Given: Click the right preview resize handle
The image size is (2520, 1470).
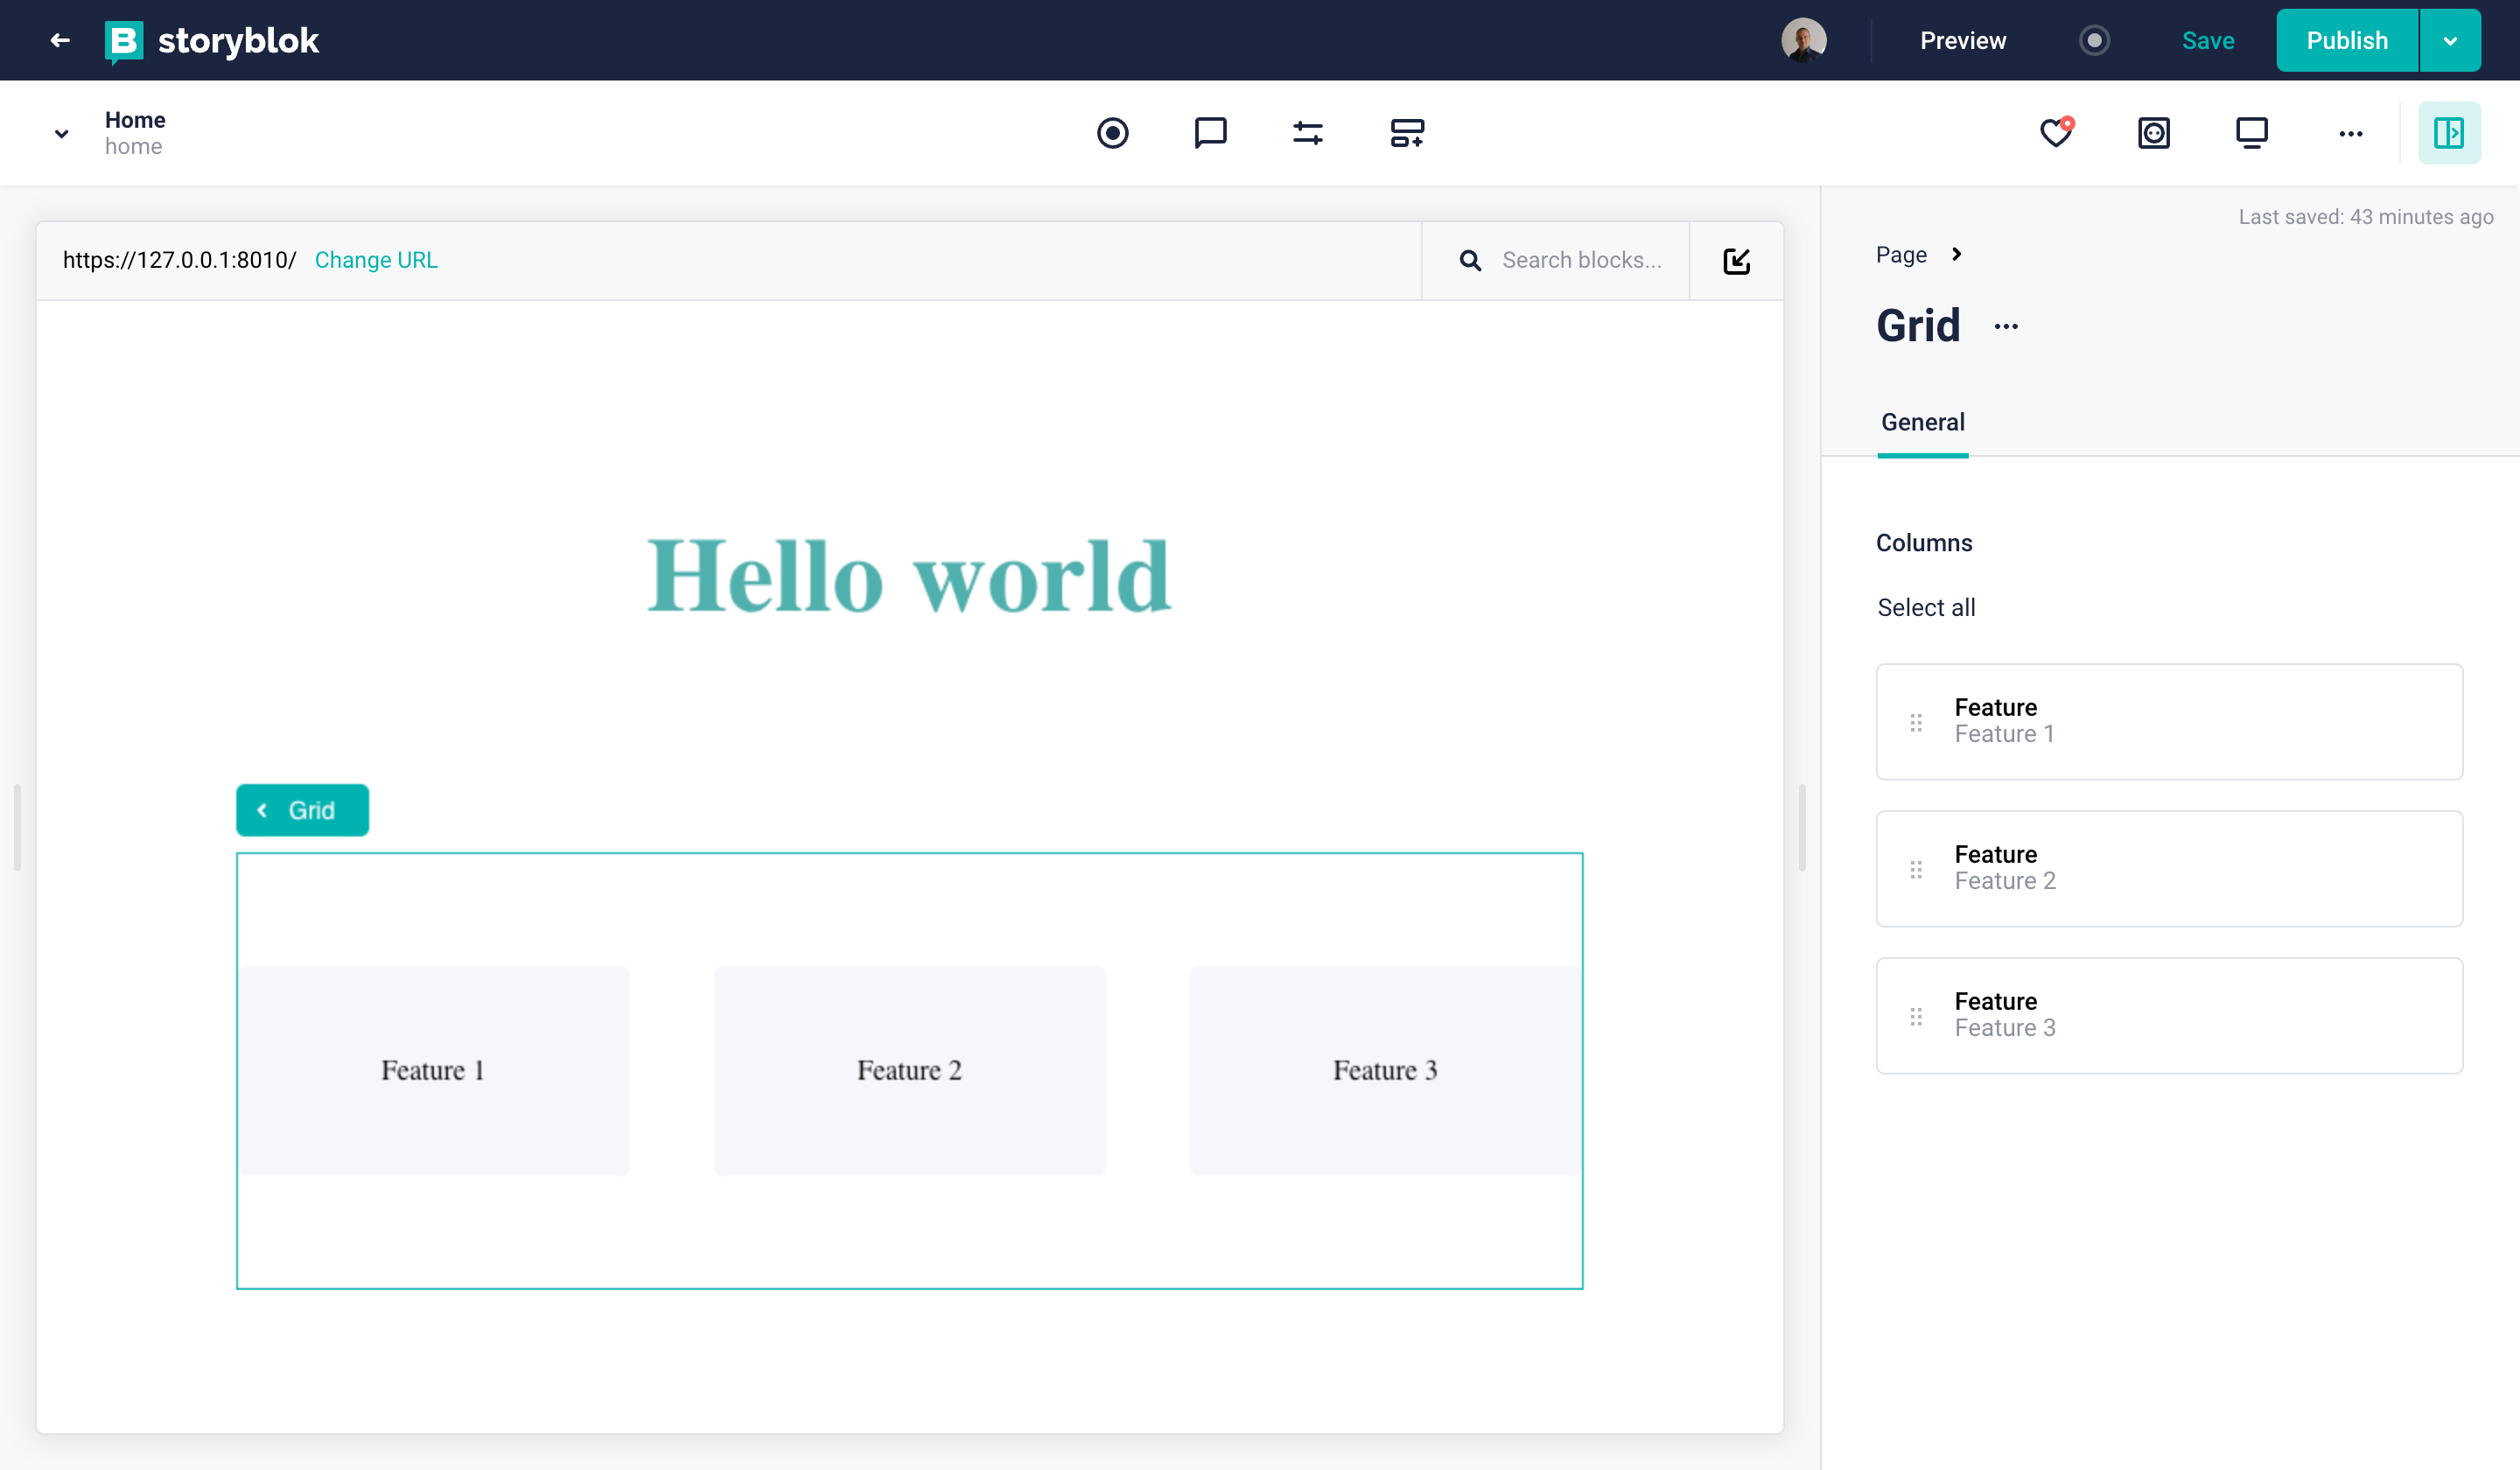Looking at the screenshot, I should (1802, 828).
